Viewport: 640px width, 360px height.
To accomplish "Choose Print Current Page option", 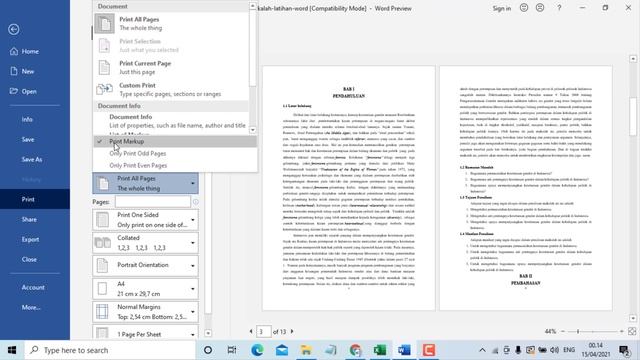I will point(171,67).
